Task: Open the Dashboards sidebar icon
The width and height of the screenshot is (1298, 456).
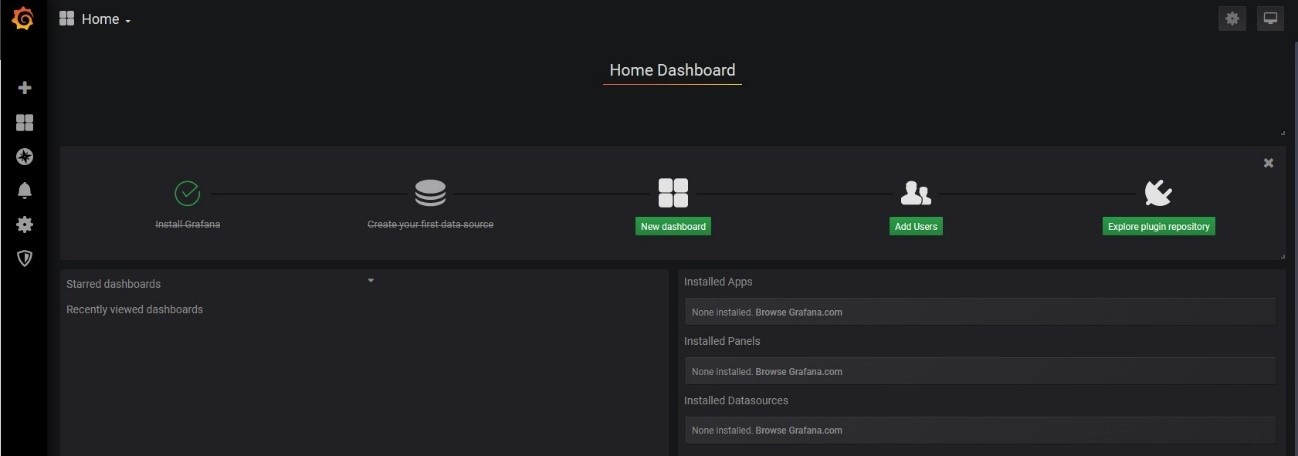Action: point(25,122)
